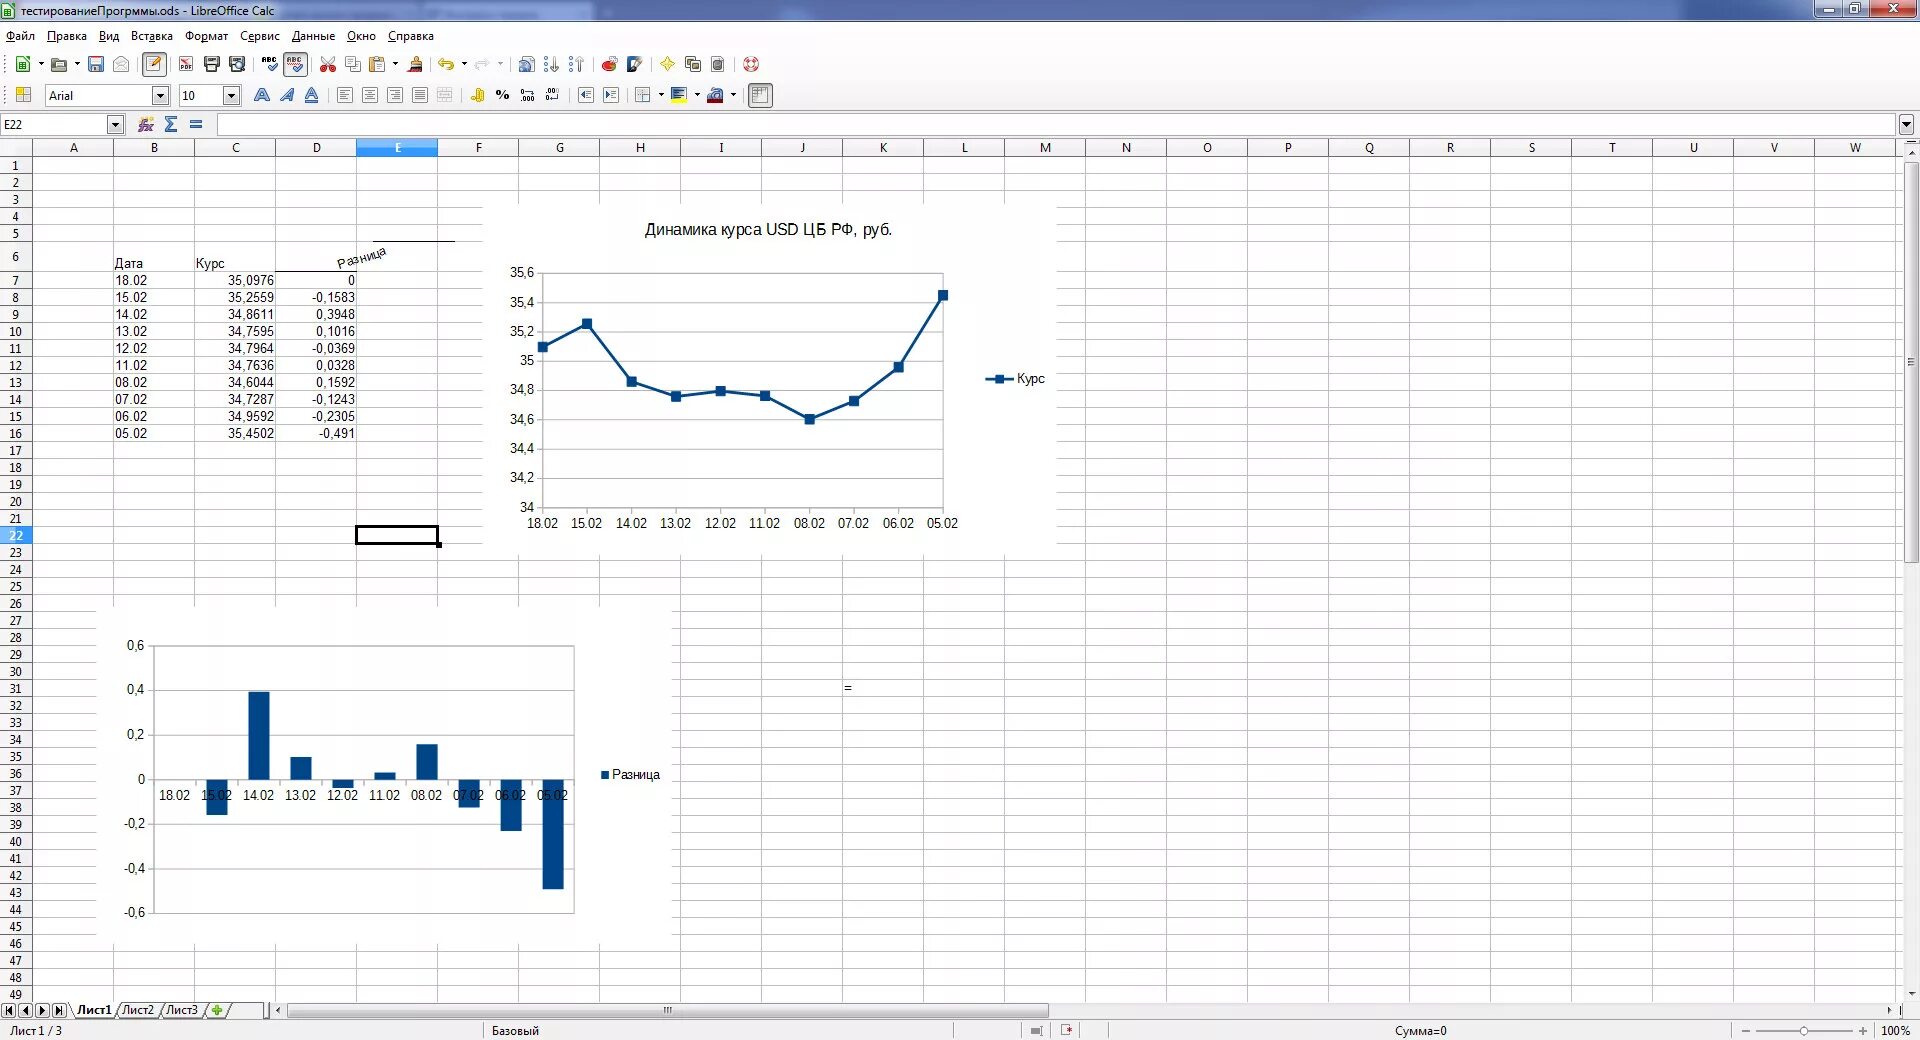This screenshot has width=1920, height=1040.
Task: Open Paste options dropdown arrow
Action: coord(395,64)
